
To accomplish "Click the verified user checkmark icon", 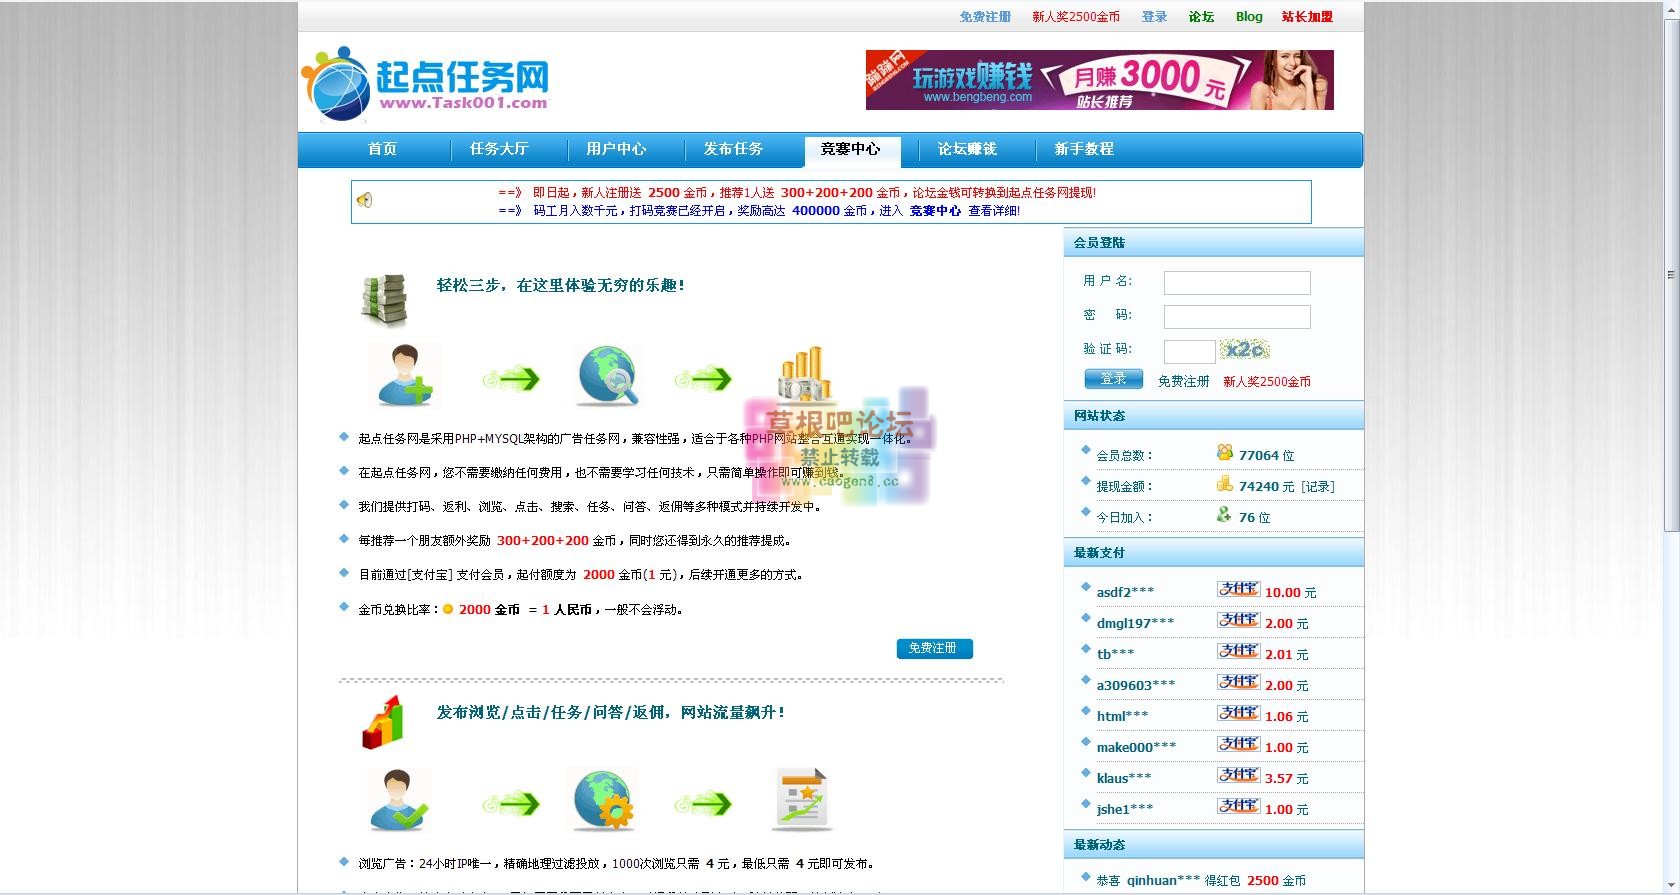I will (400, 801).
